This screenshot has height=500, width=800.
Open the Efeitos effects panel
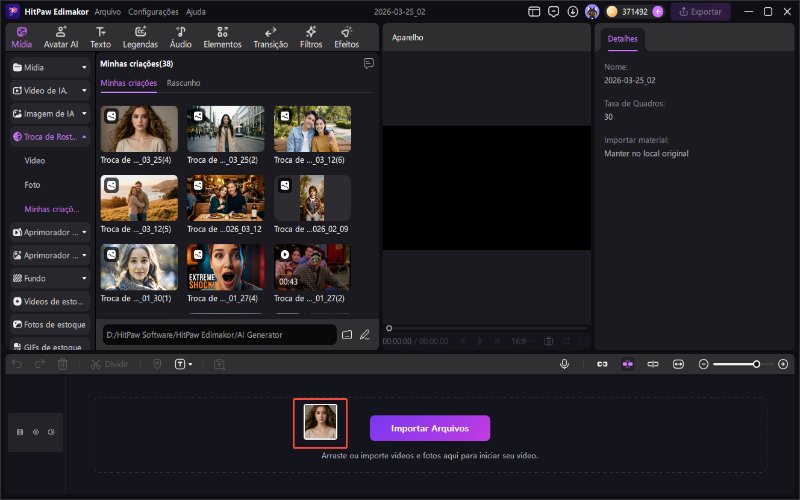(x=346, y=38)
